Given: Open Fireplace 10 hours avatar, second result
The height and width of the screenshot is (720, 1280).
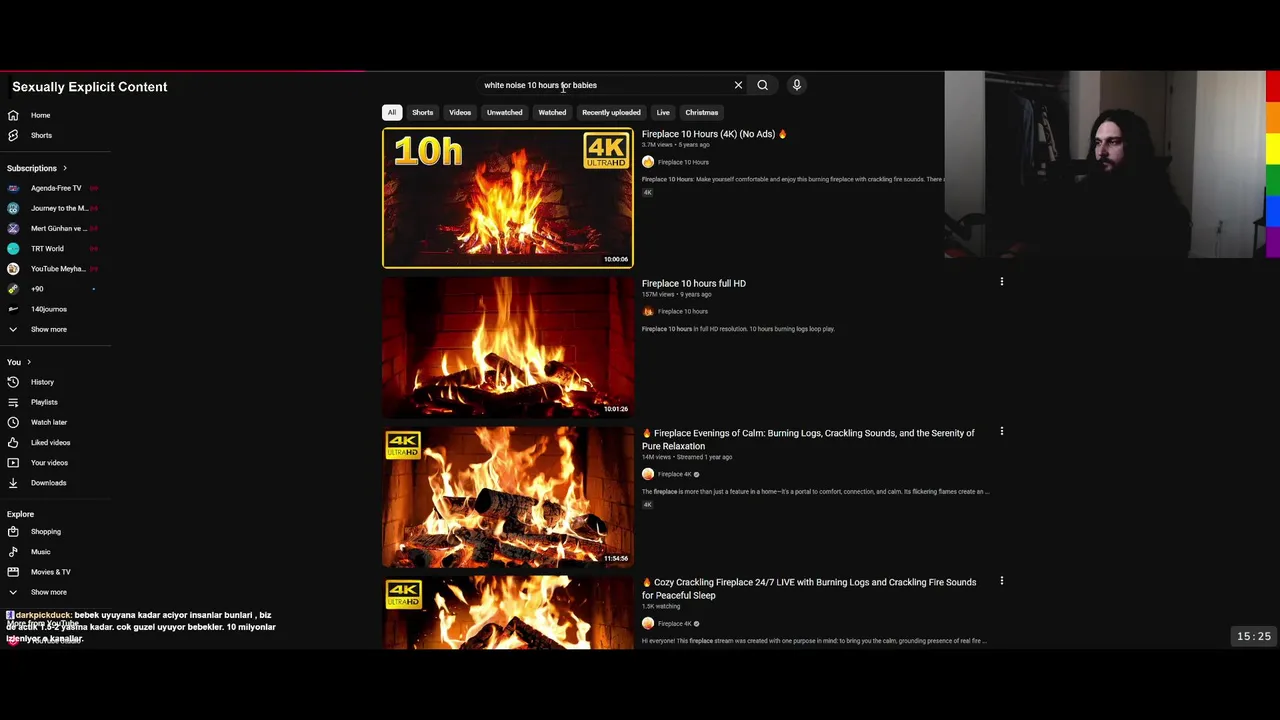Looking at the screenshot, I should pos(648,311).
